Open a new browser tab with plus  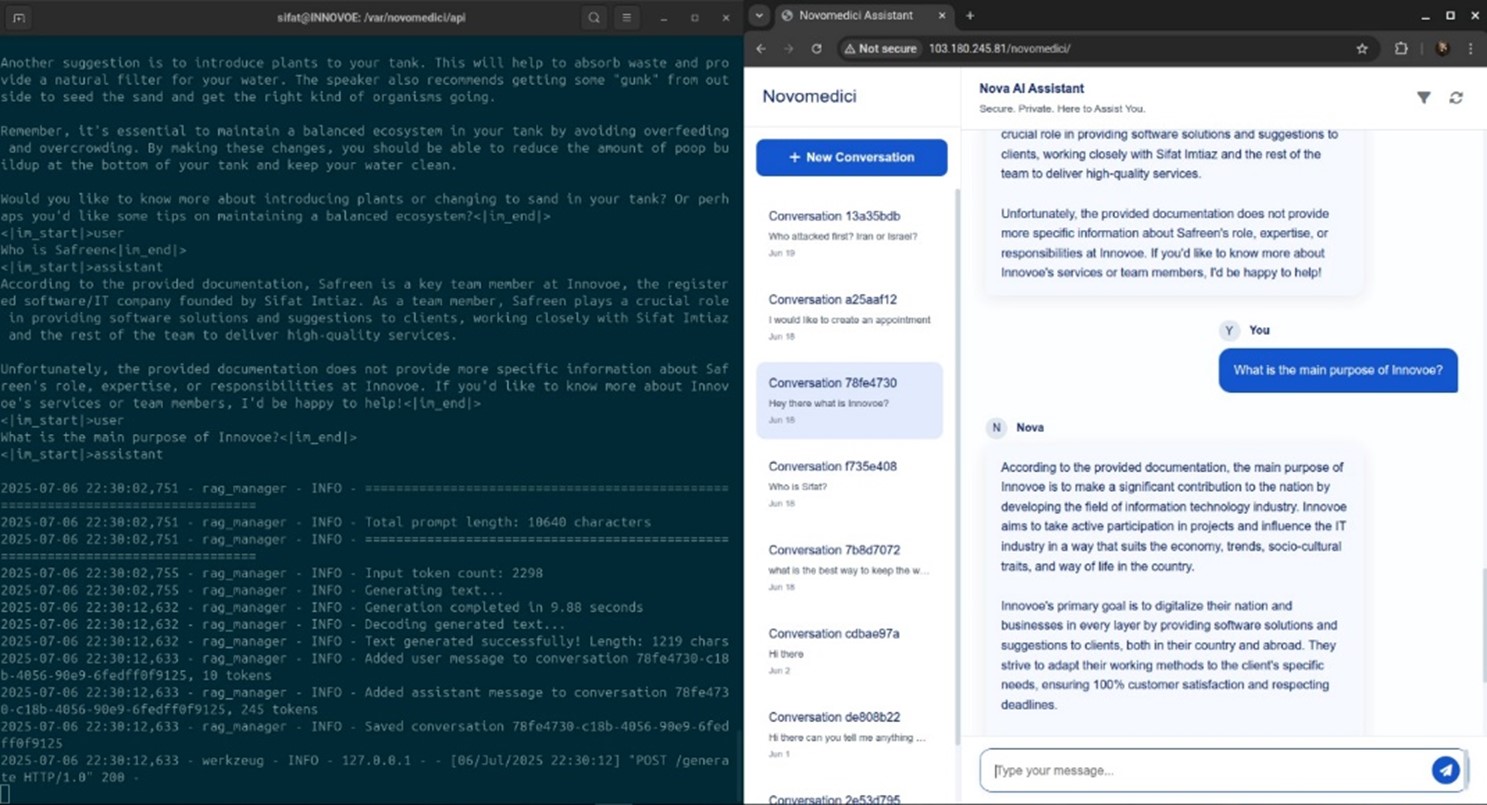(969, 15)
